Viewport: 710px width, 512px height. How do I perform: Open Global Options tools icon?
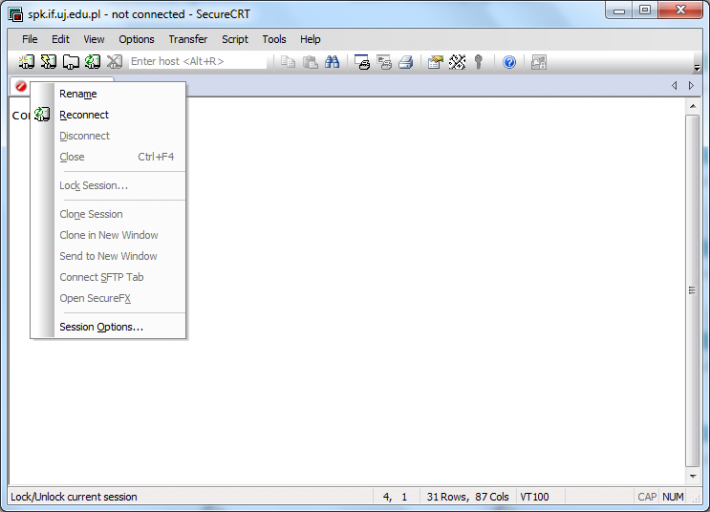(457, 62)
